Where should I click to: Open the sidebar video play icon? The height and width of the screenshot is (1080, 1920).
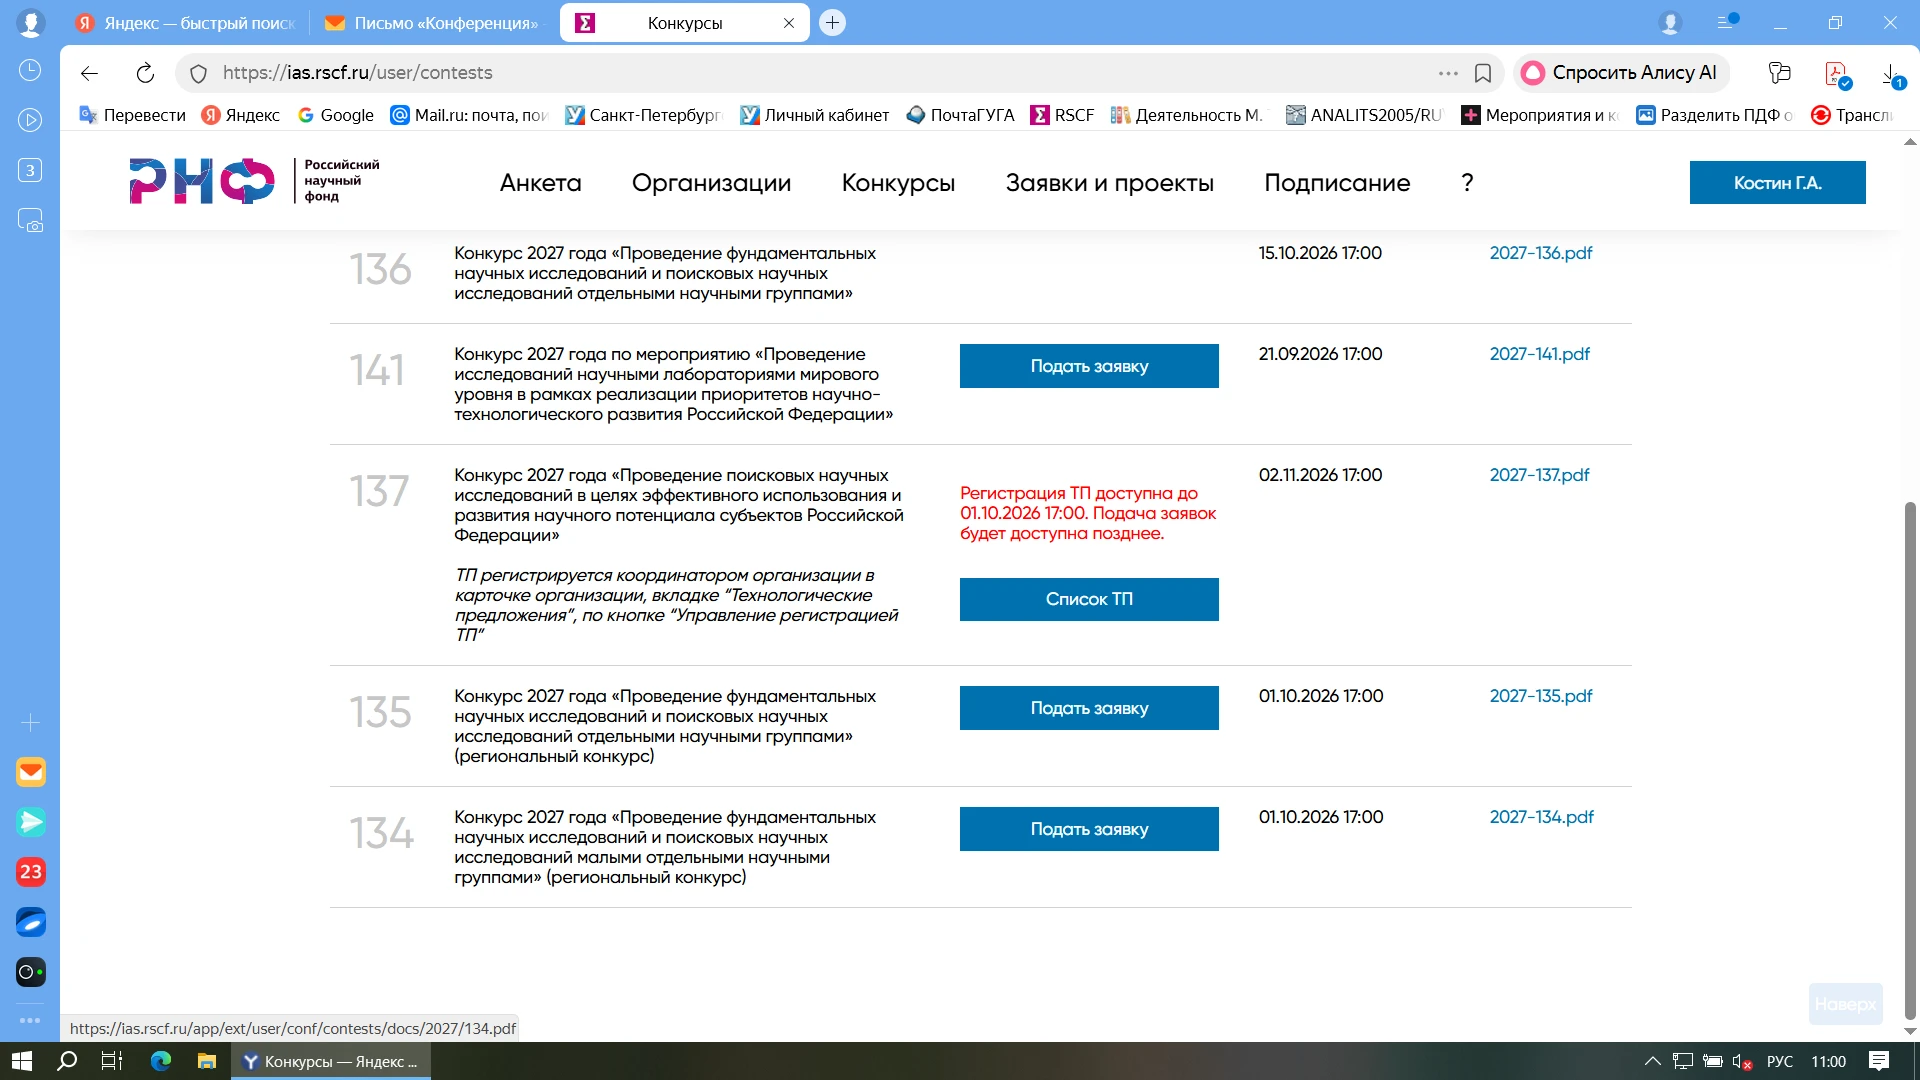point(30,120)
